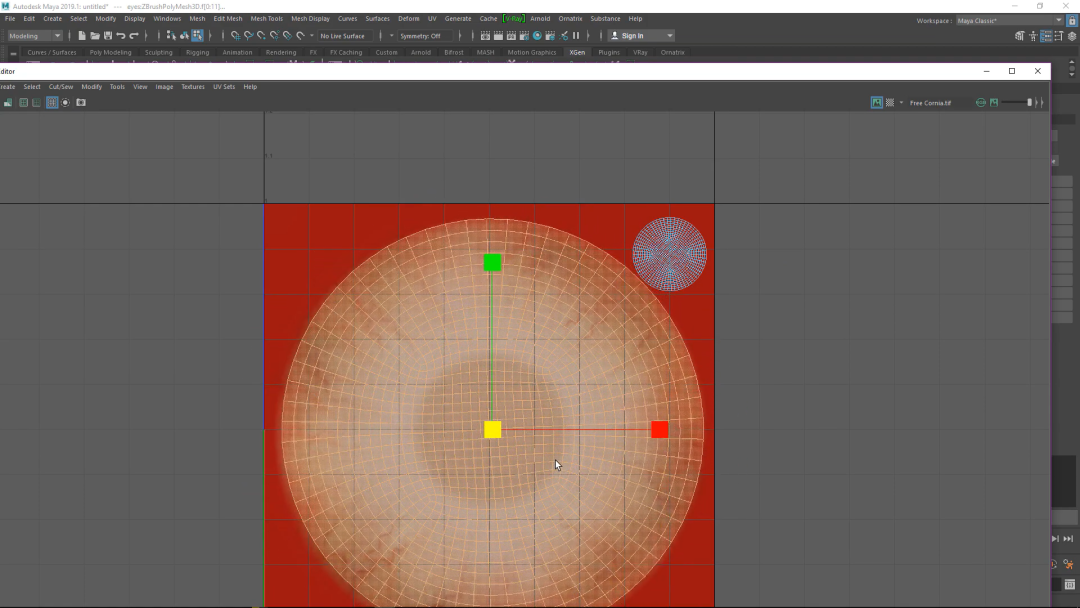Select the Snap to Grids magnet icon
This screenshot has height=608, width=1080.
tap(235, 36)
